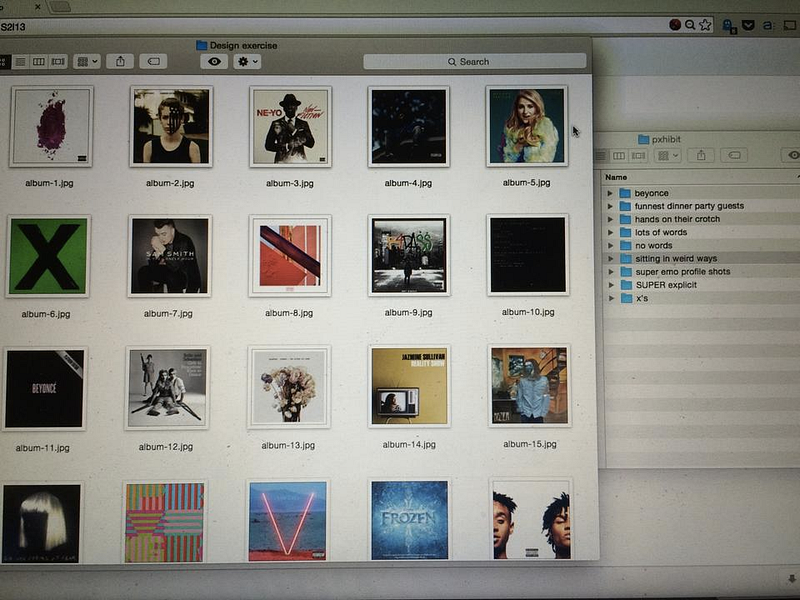
Task: Open gear action menu in Design exercise window
Action: coord(247,62)
